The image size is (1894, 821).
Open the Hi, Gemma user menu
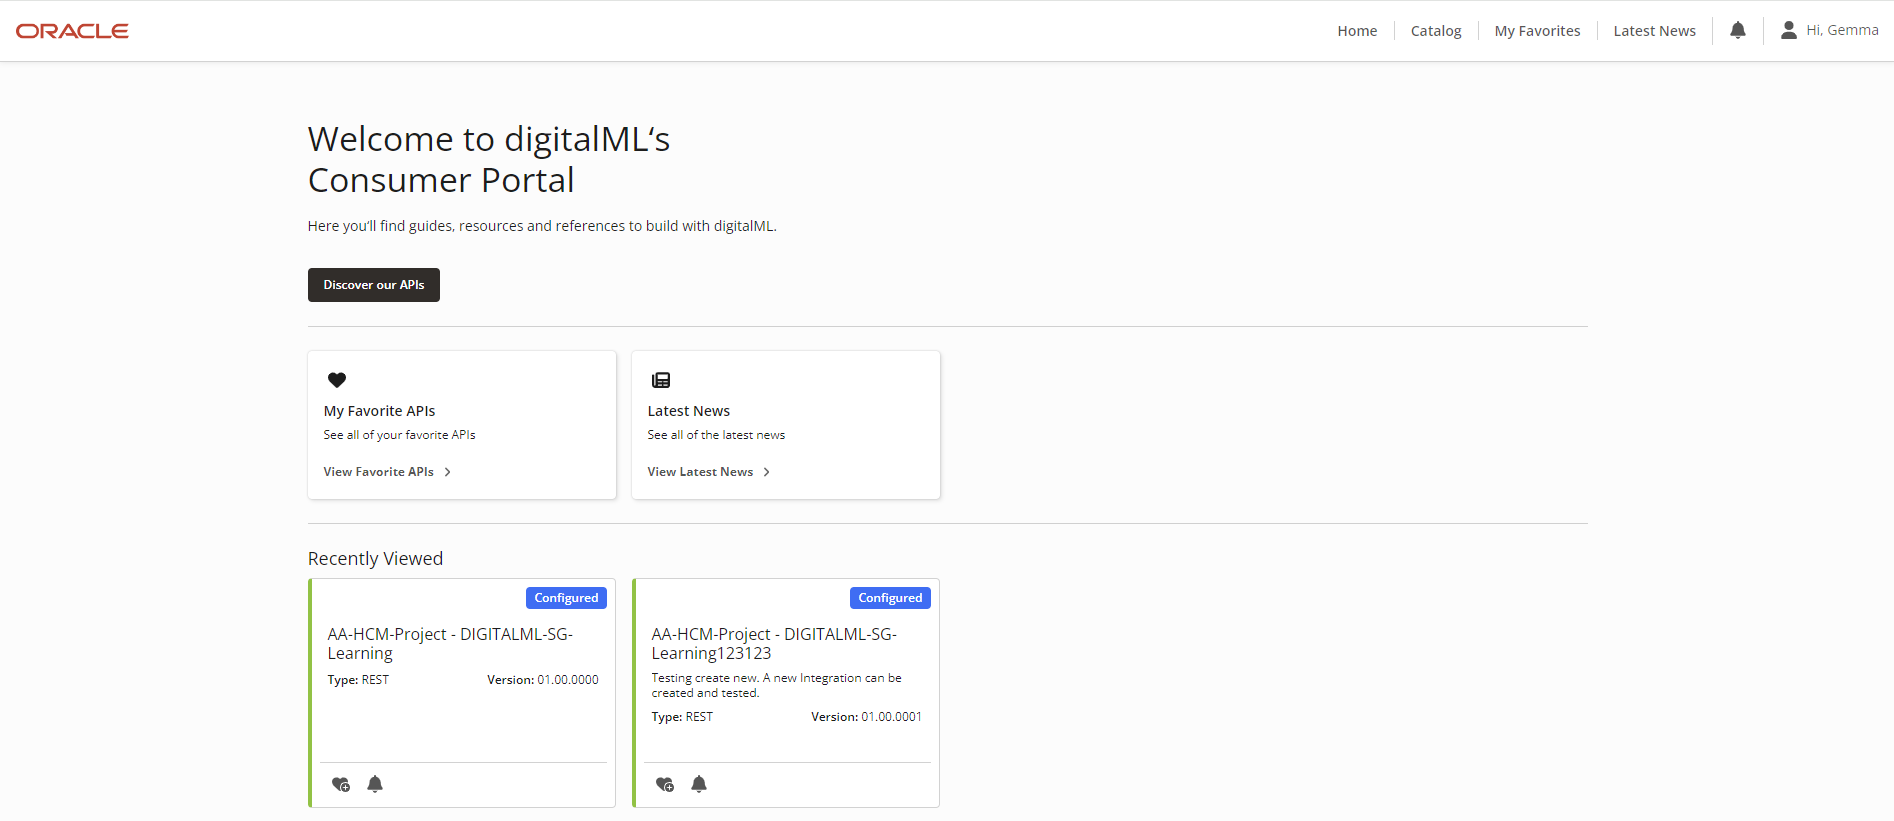[x=1829, y=30]
